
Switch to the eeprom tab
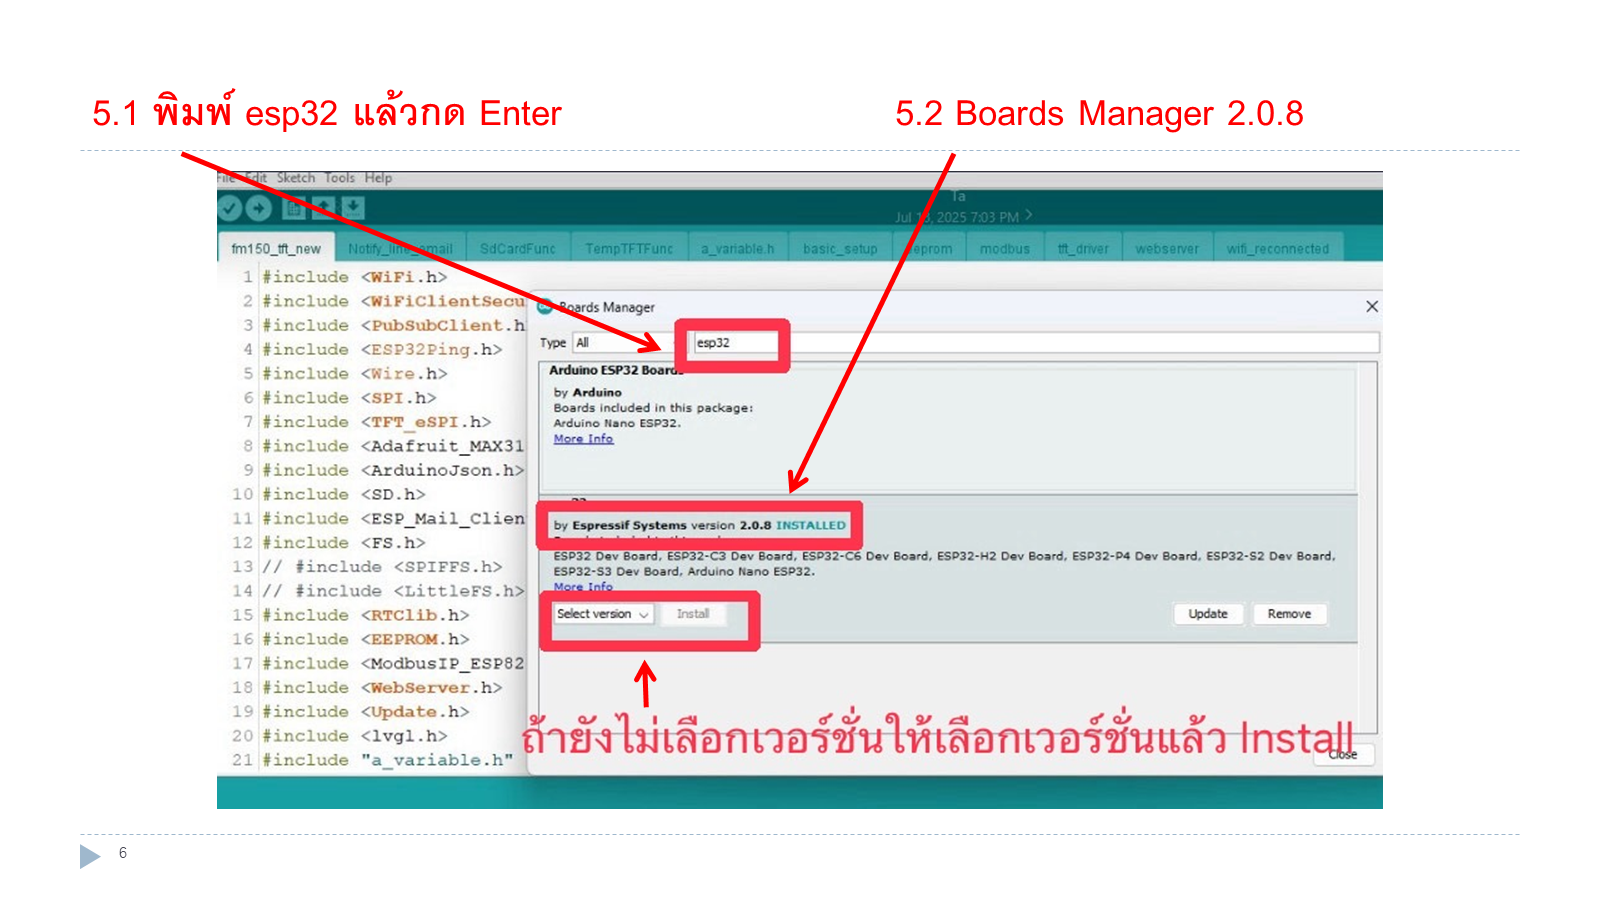coord(930,248)
